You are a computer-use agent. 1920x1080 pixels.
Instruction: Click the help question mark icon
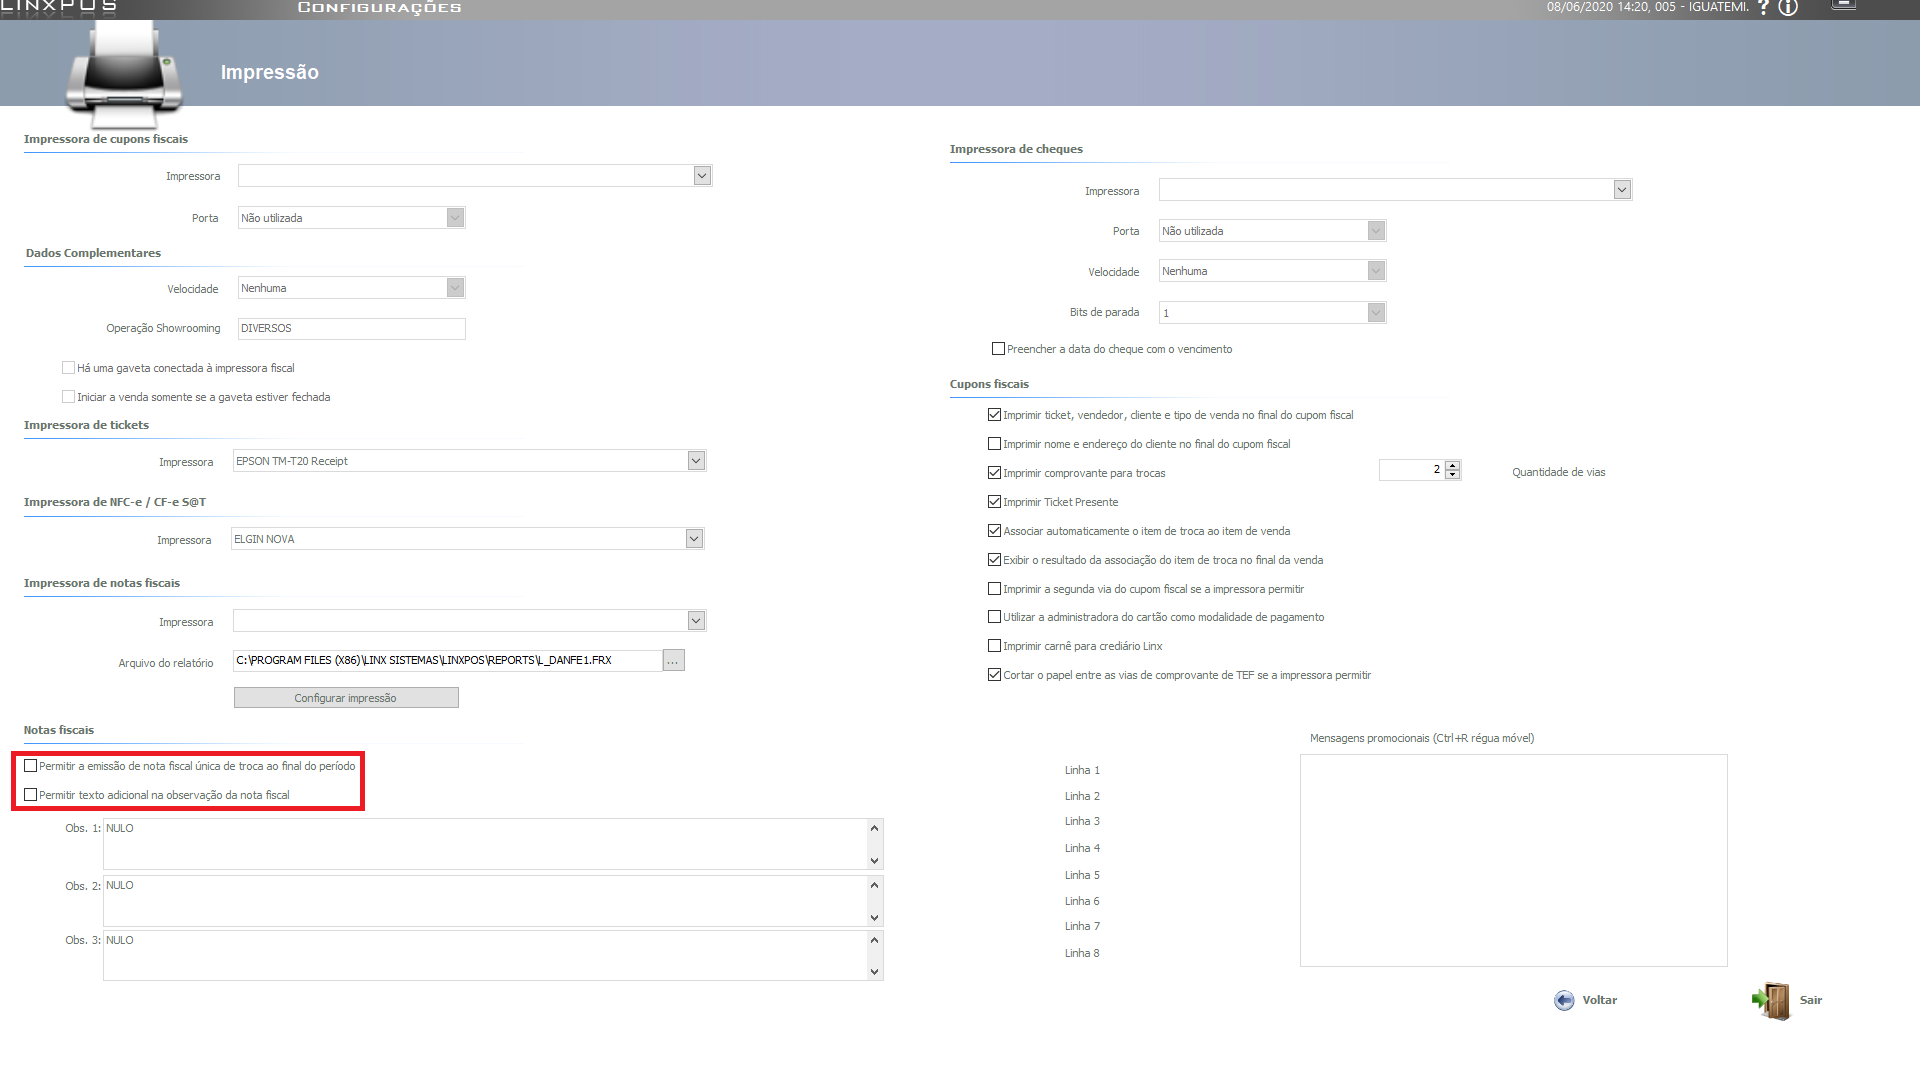tap(1764, 8)
